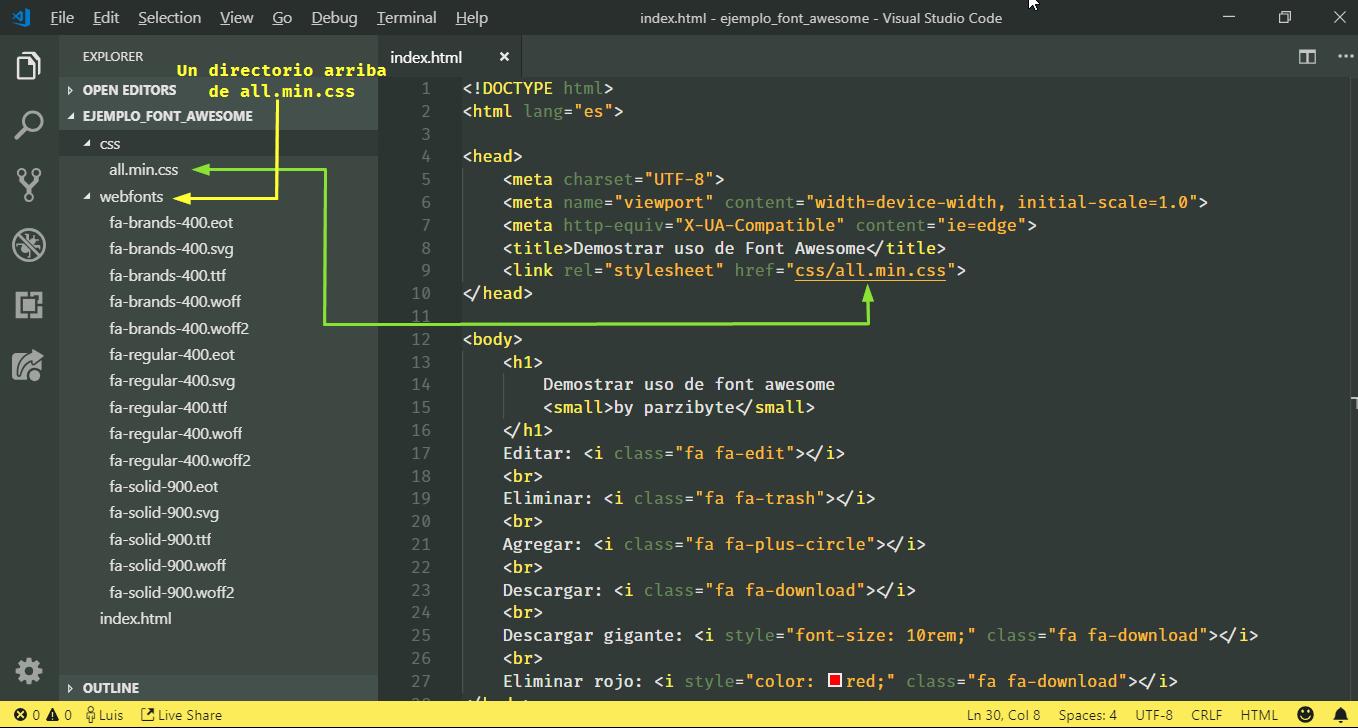Image resolution: width=1358 pixels, height=728 pixels.
Task: Click the red color swatch on line 27
Action: point(835,681)
